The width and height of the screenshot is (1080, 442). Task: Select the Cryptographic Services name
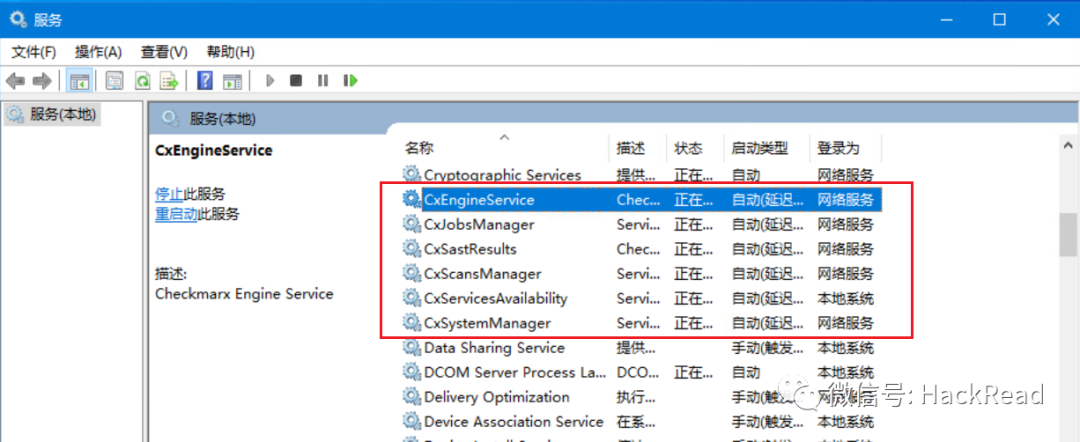[502, 175]
